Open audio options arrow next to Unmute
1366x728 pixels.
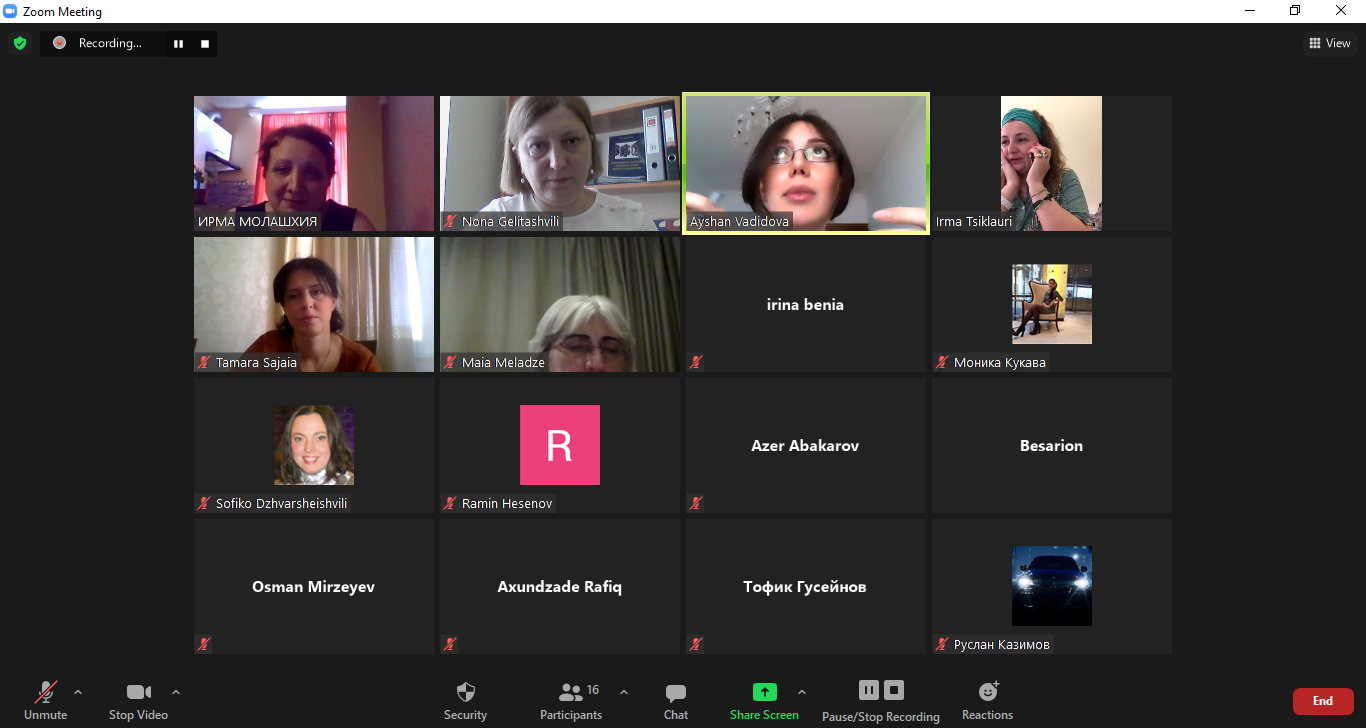coord(78,692)
